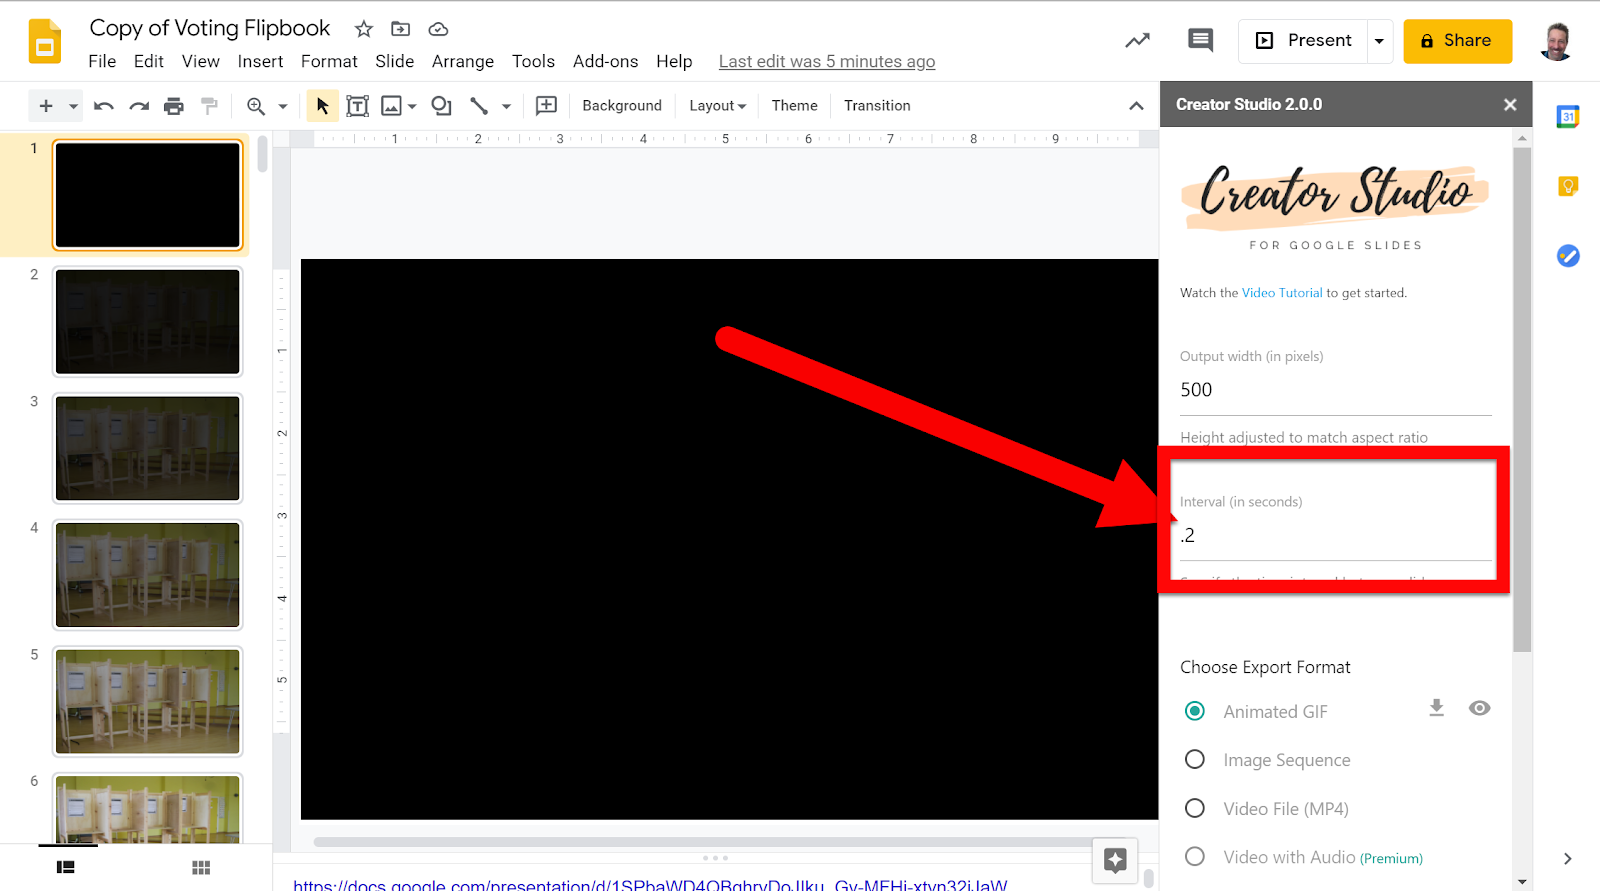Open the Arrange menu

pyautogui.click(x=463, y=61)
